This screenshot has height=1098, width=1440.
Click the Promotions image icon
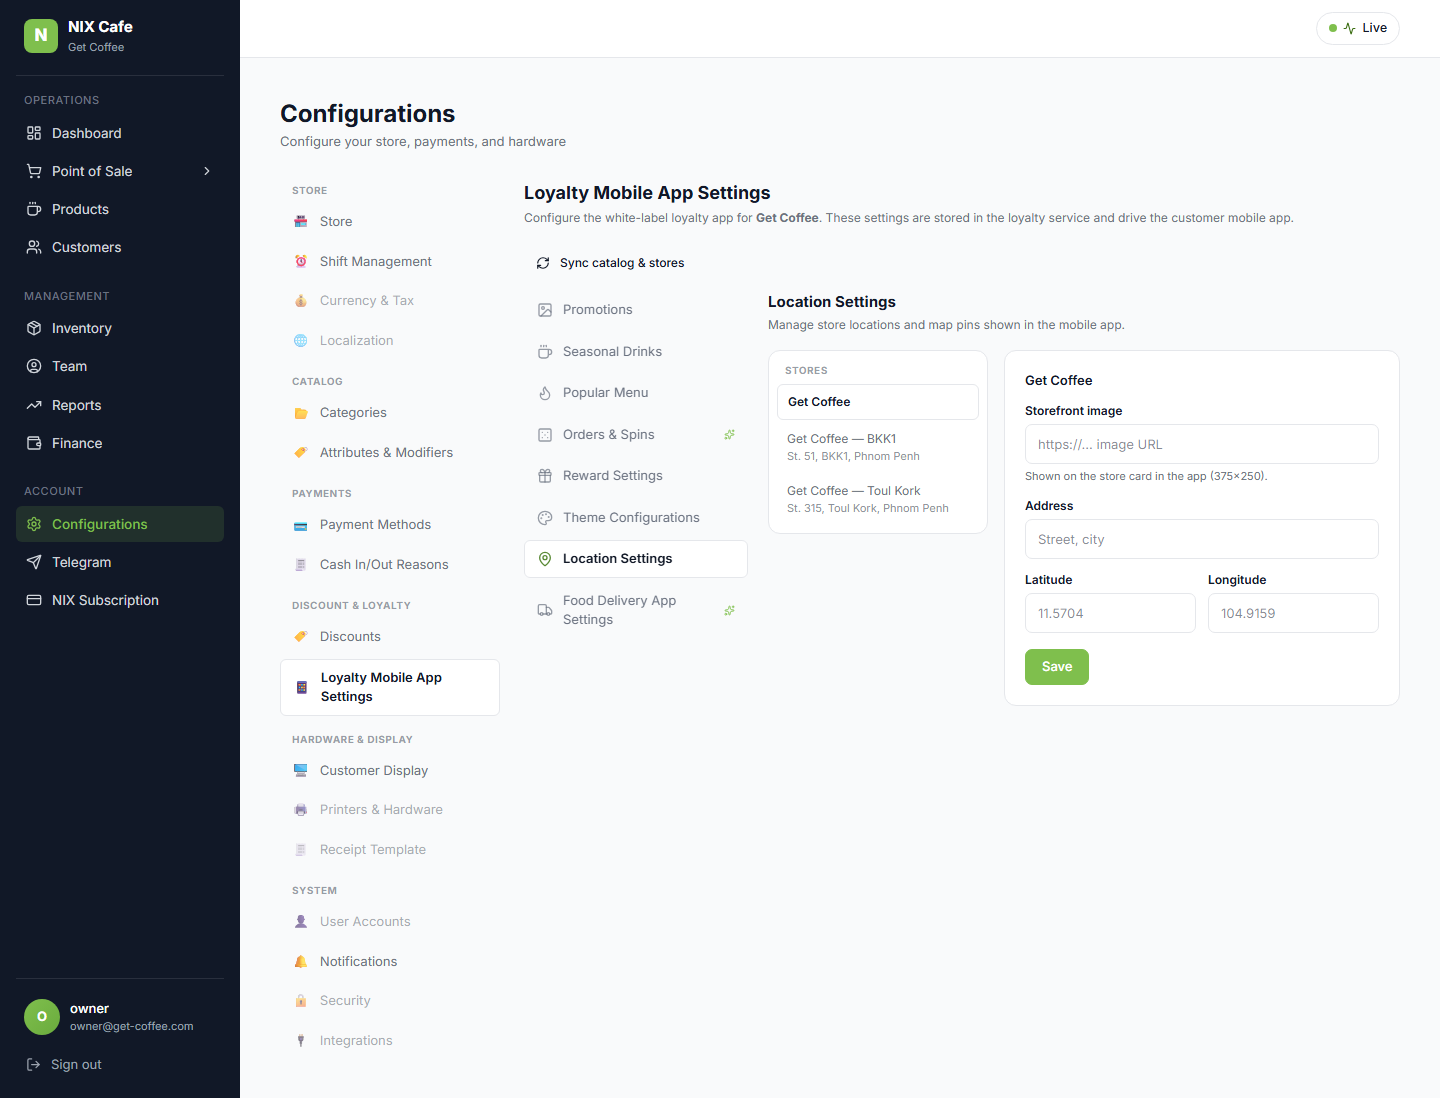545,310
